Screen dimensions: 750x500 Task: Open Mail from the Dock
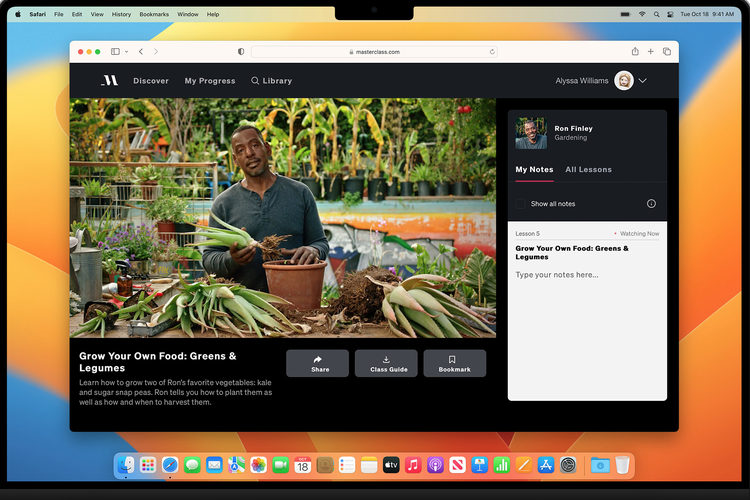[x=214, y=465]
